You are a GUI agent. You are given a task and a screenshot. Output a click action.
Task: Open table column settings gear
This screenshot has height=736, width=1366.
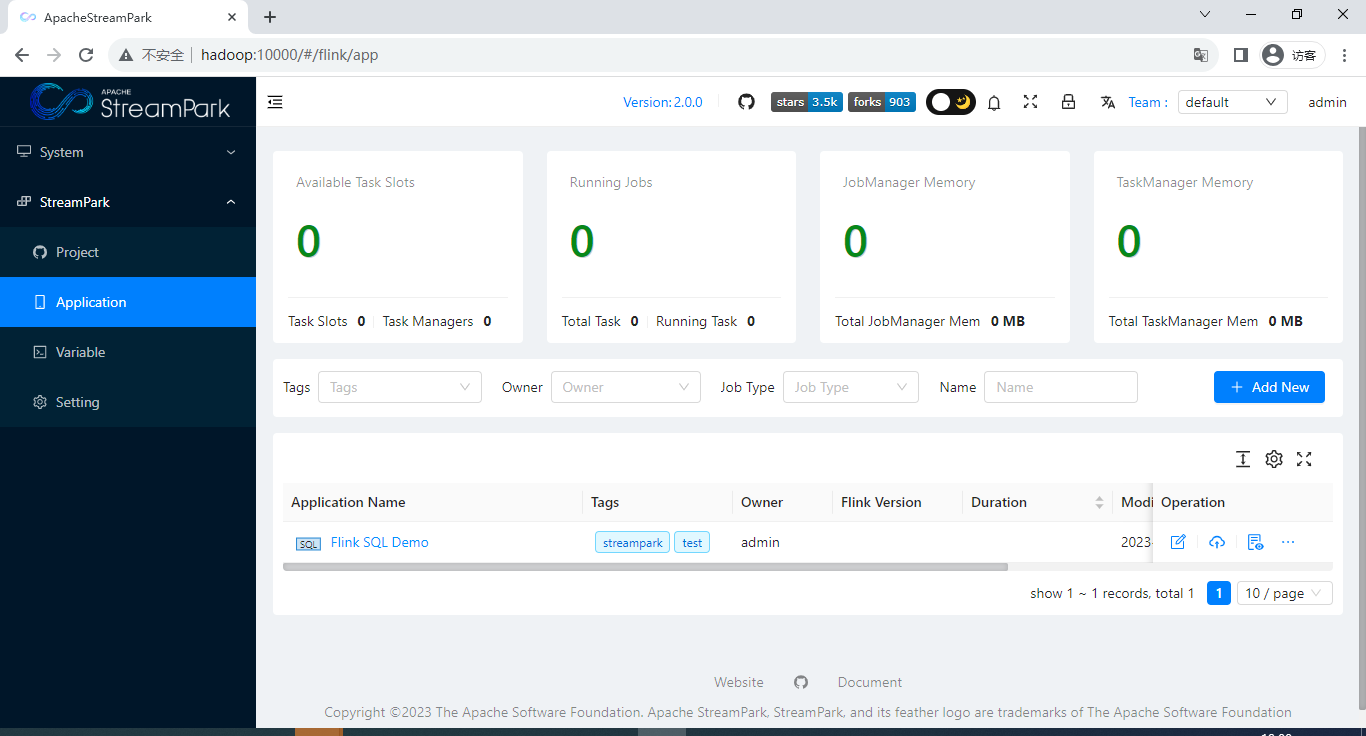coord(1273,459)
